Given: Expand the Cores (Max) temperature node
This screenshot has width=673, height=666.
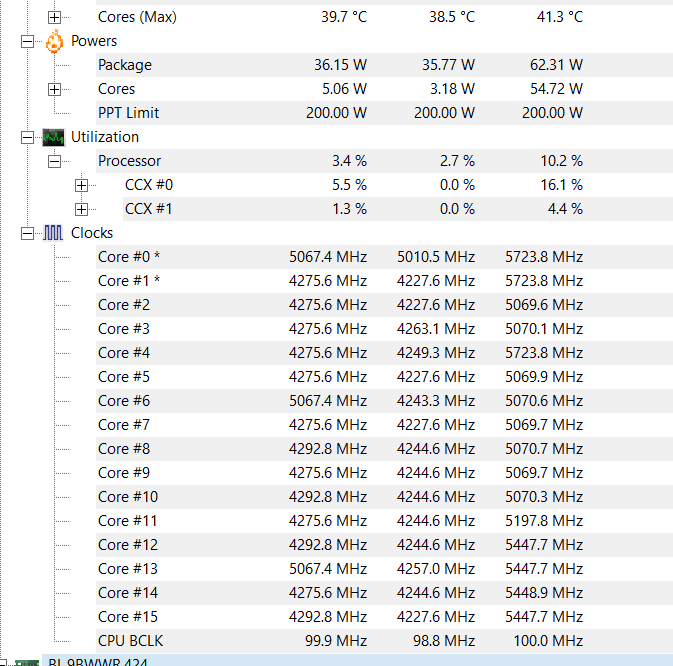Looking at the screenshot, I should point(54,17).
